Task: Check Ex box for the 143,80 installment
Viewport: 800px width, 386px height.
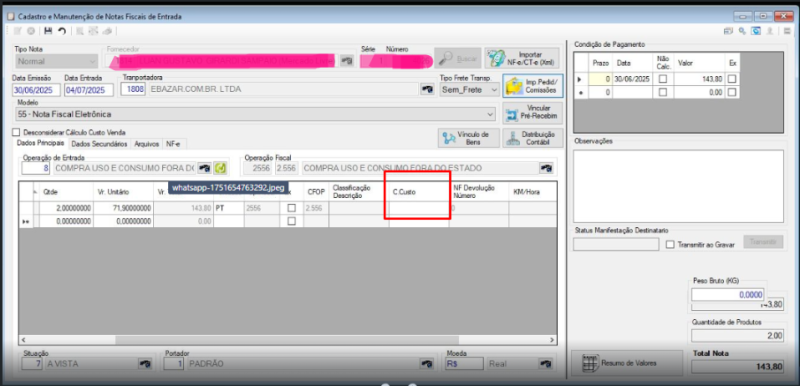Action: (x=732, y=79)
